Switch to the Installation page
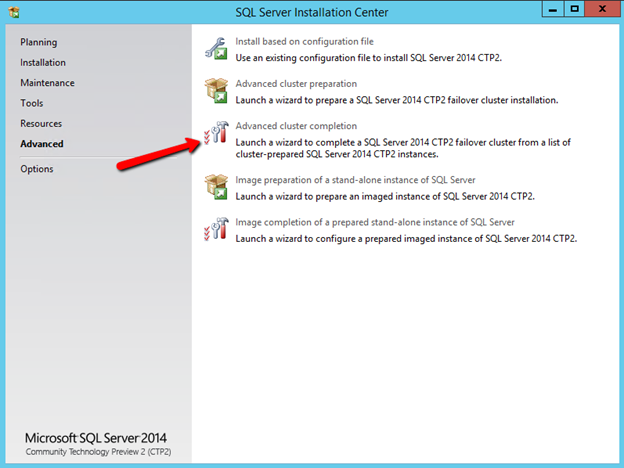624x468 pixels. click(x=43, y=62)
